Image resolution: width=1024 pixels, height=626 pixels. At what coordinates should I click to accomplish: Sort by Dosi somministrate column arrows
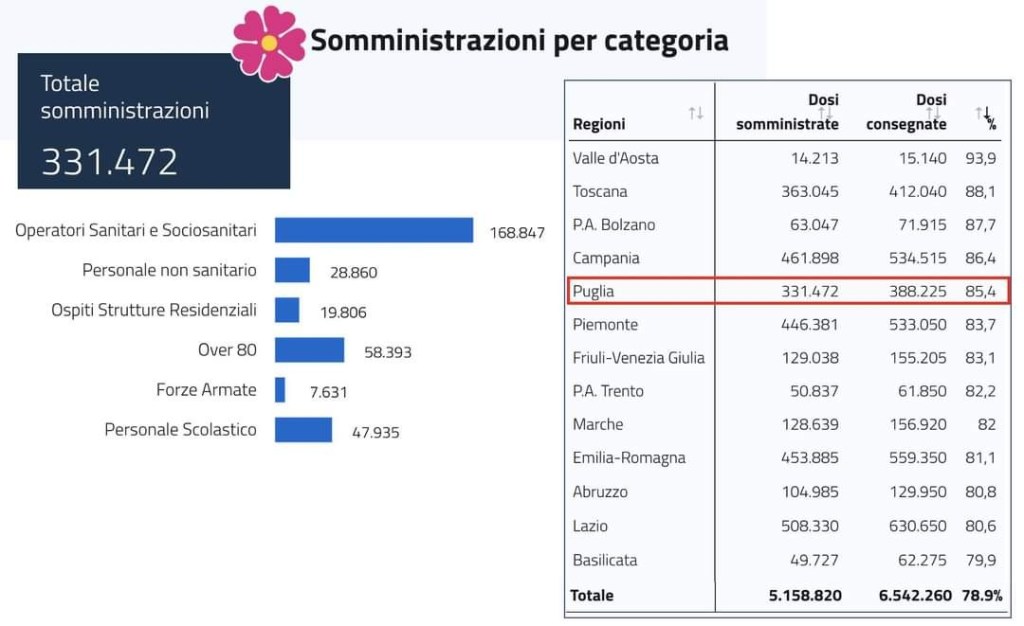pyautogui.click(x=825, y=113)
